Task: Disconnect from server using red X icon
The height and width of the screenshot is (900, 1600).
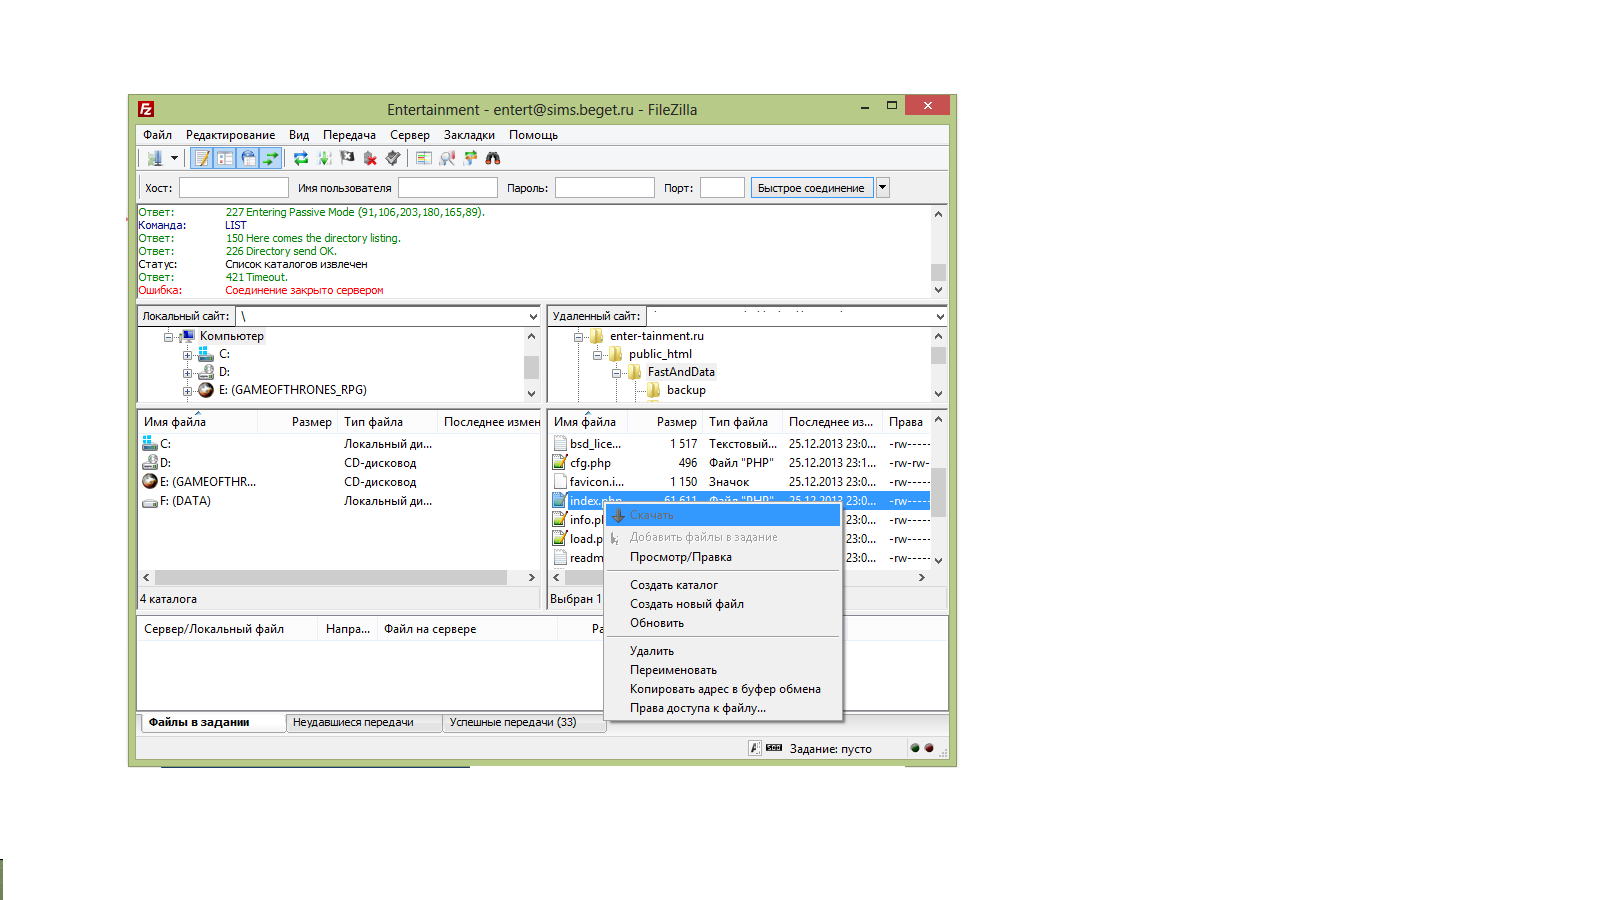Action: point(370,158)
